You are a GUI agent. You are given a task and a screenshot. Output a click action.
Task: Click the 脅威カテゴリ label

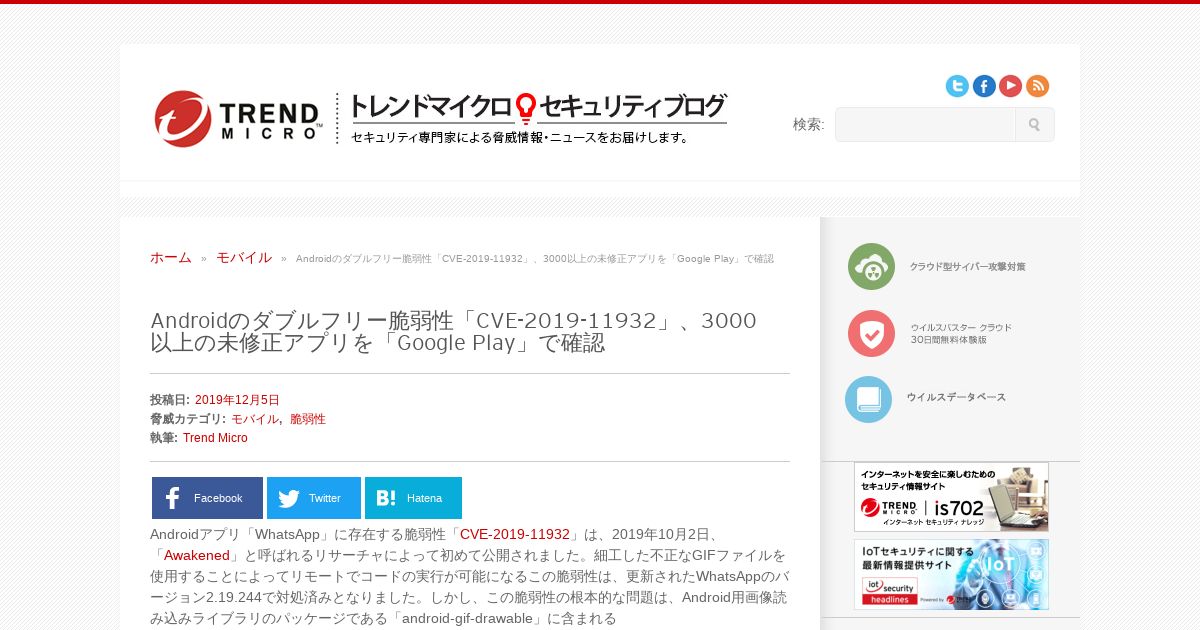pyautogui.click(x=188, y=419)
